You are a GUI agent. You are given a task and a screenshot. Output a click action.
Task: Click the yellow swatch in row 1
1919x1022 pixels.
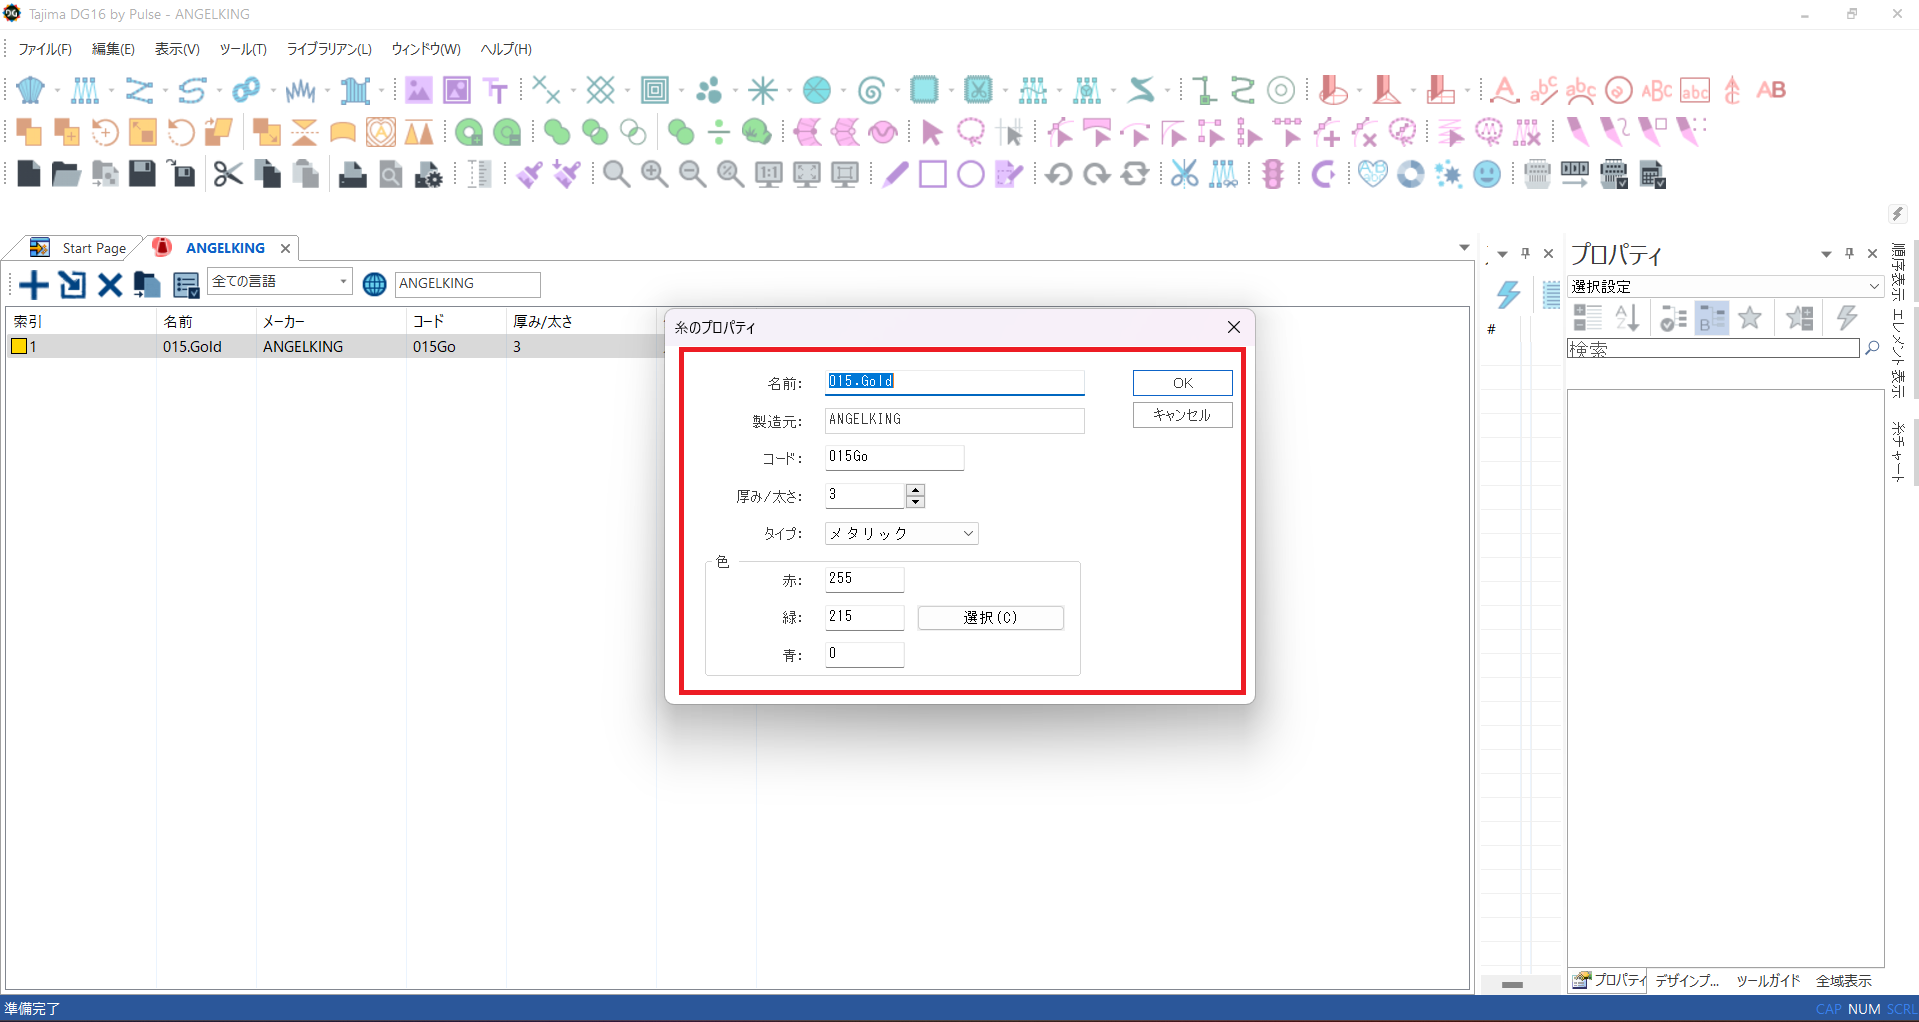(19, 346)
